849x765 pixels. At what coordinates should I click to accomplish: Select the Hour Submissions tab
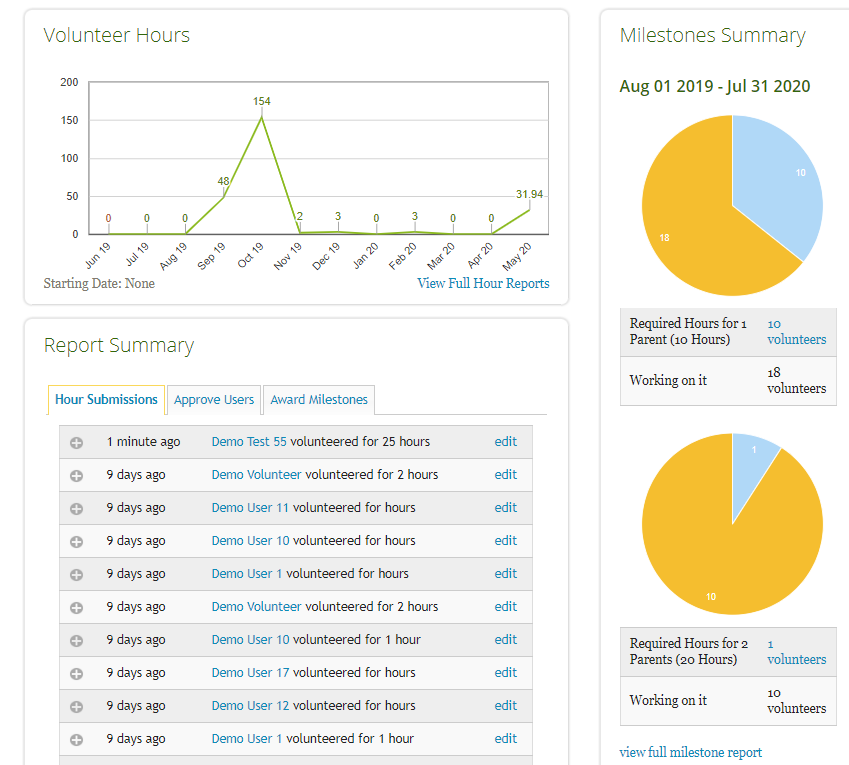click(106, 400)
